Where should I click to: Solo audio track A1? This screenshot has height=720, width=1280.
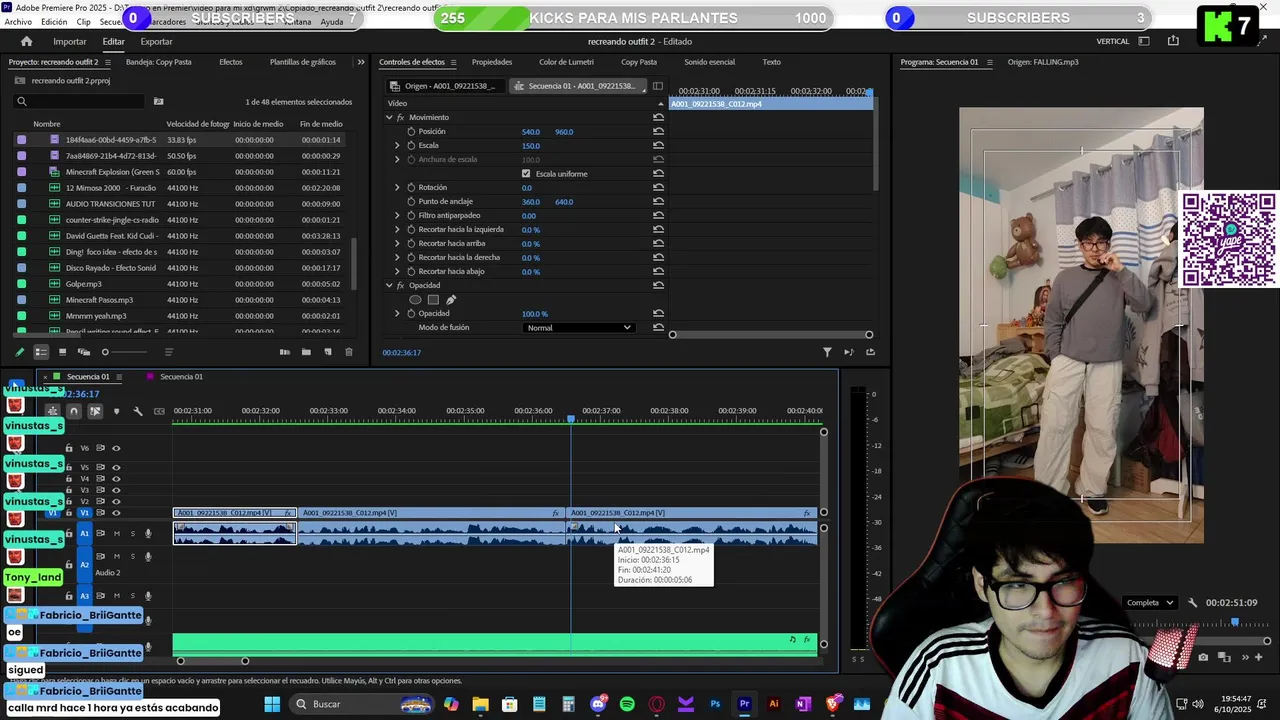(132, 533)
